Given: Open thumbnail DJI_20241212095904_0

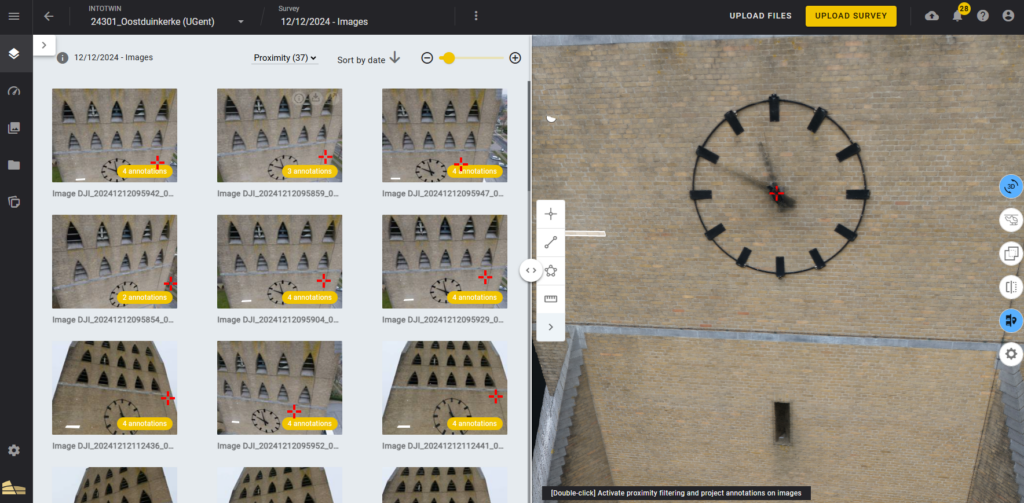Looking at the screenshot, I should click(x=280, y=261).
